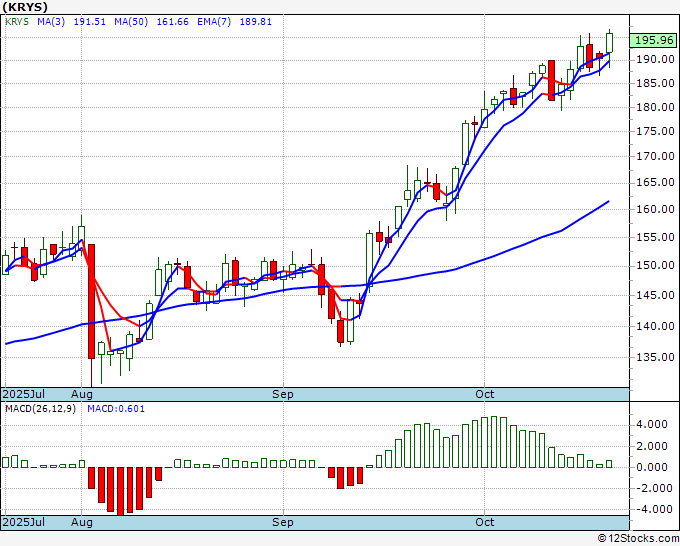Viewport: 680px width, 546px height.
Task: Click the 161.66 MA(50) value
Action: [172, 22]
